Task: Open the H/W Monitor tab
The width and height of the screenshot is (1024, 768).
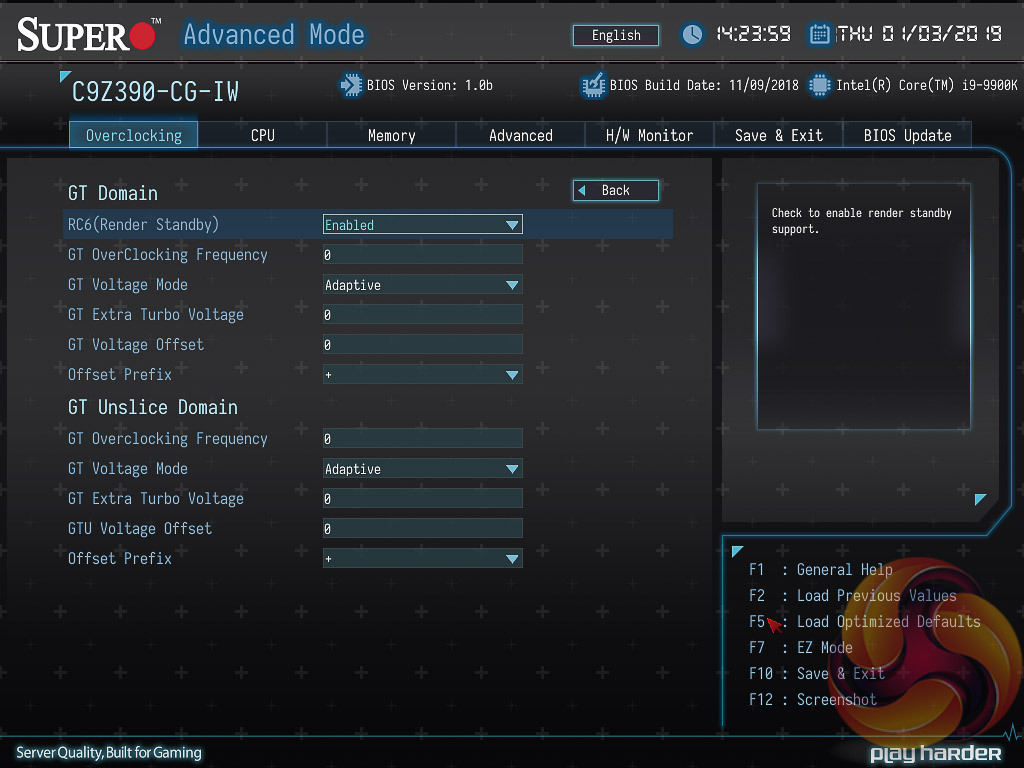Action: pyautogui.click(x=649, y=135)
